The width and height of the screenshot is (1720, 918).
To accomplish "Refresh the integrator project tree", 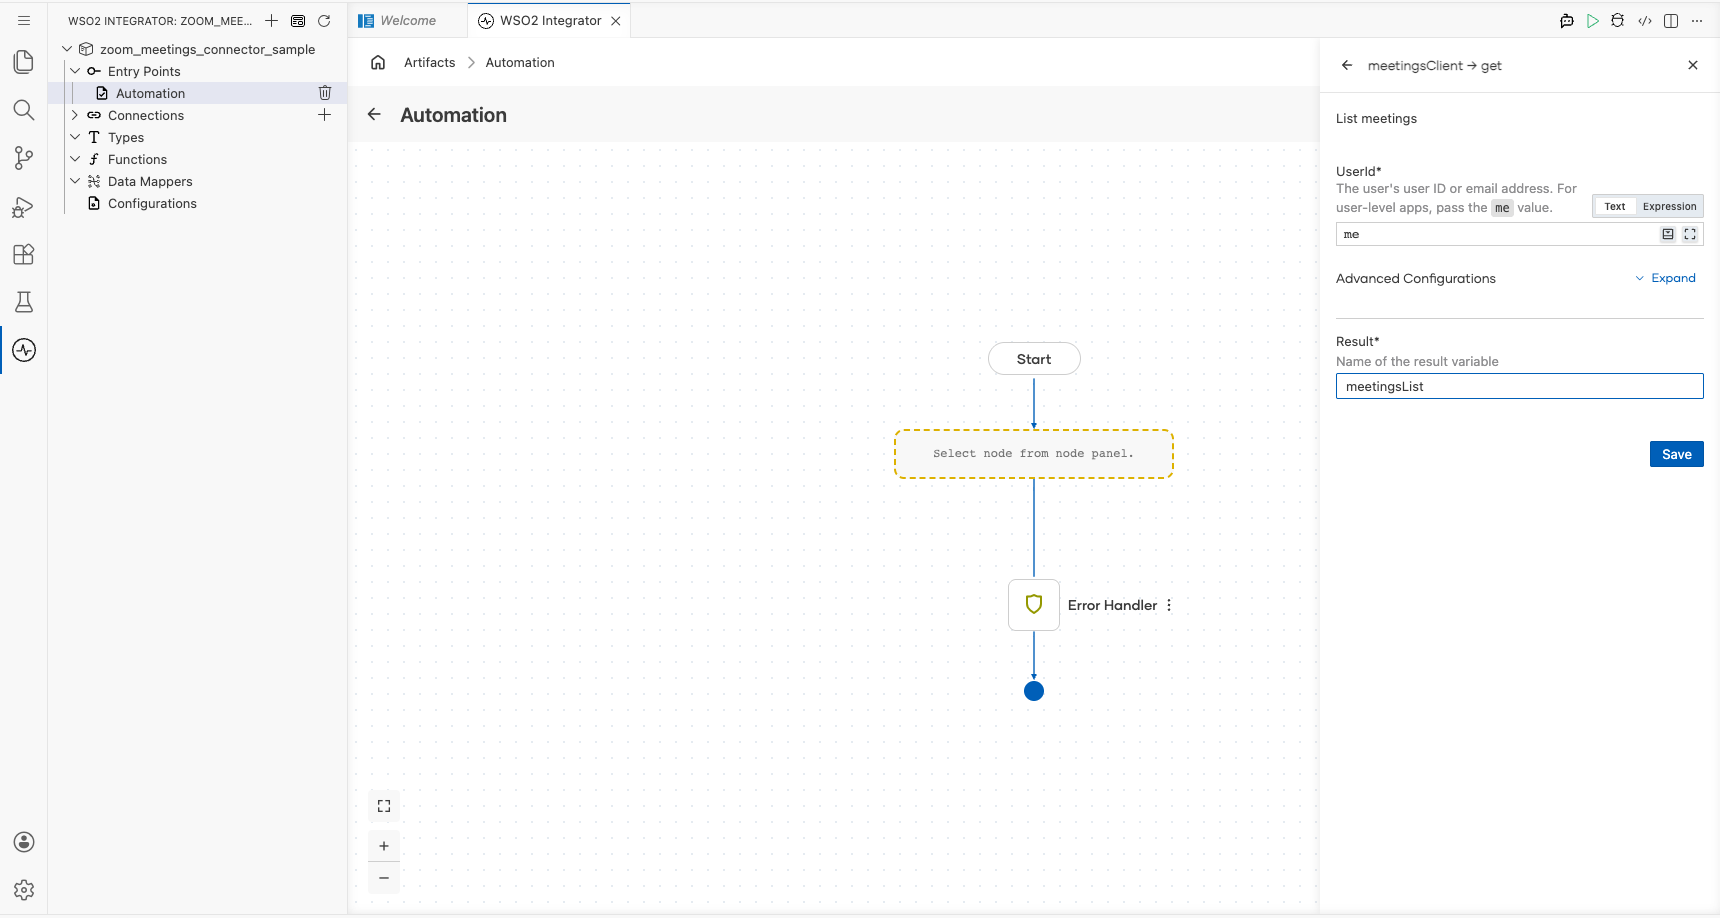I will 324,21.
